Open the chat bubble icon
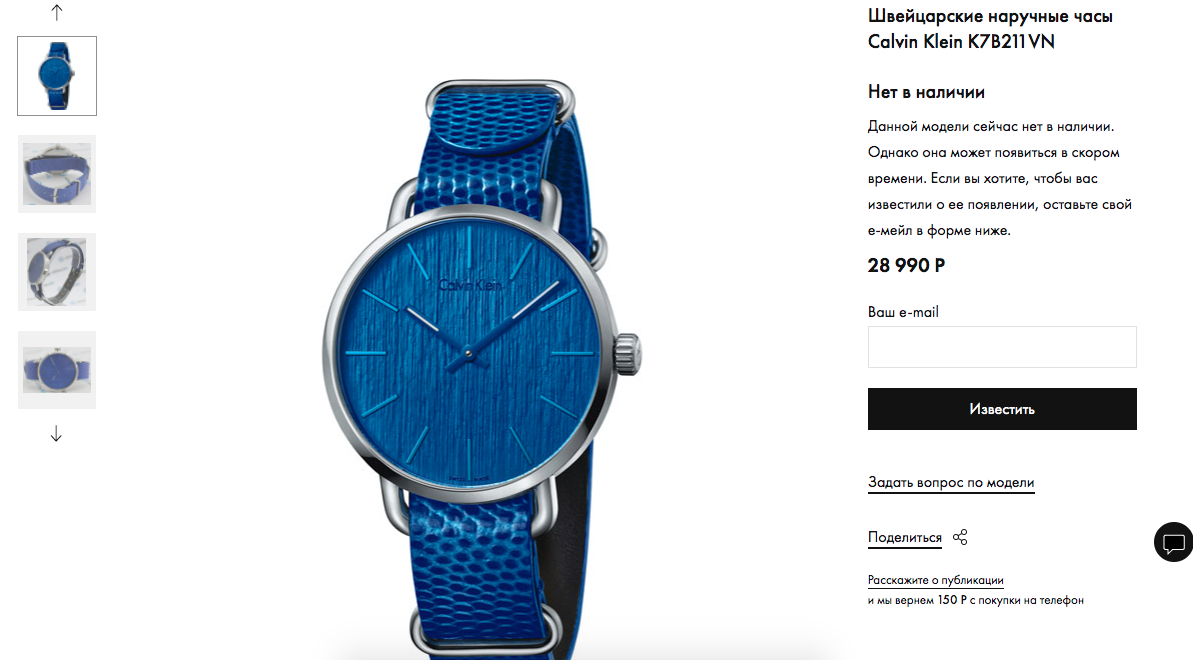 pyautogui.click(x=1173, y=543)
